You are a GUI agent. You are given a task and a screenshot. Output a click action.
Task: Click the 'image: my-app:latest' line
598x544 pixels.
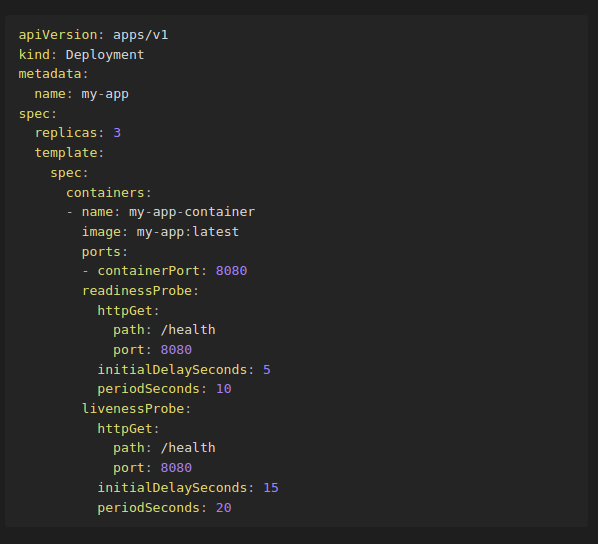click(x=161, y=232)
